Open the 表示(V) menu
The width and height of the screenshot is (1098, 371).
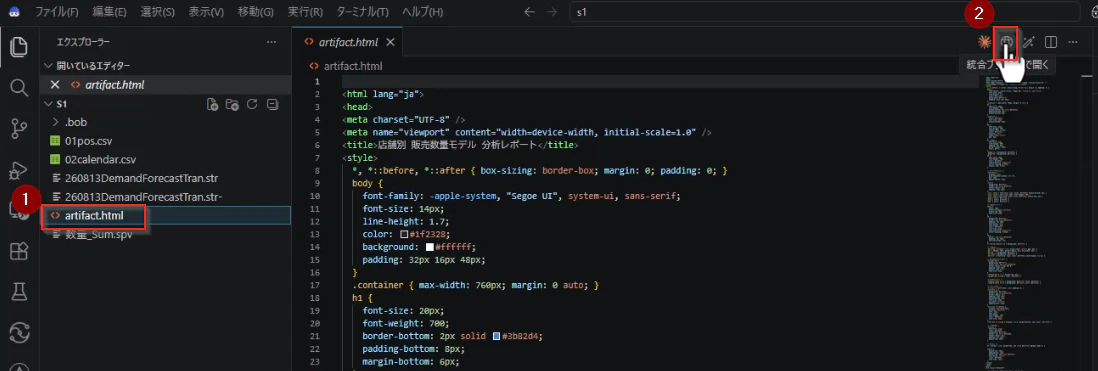[206, 12]
